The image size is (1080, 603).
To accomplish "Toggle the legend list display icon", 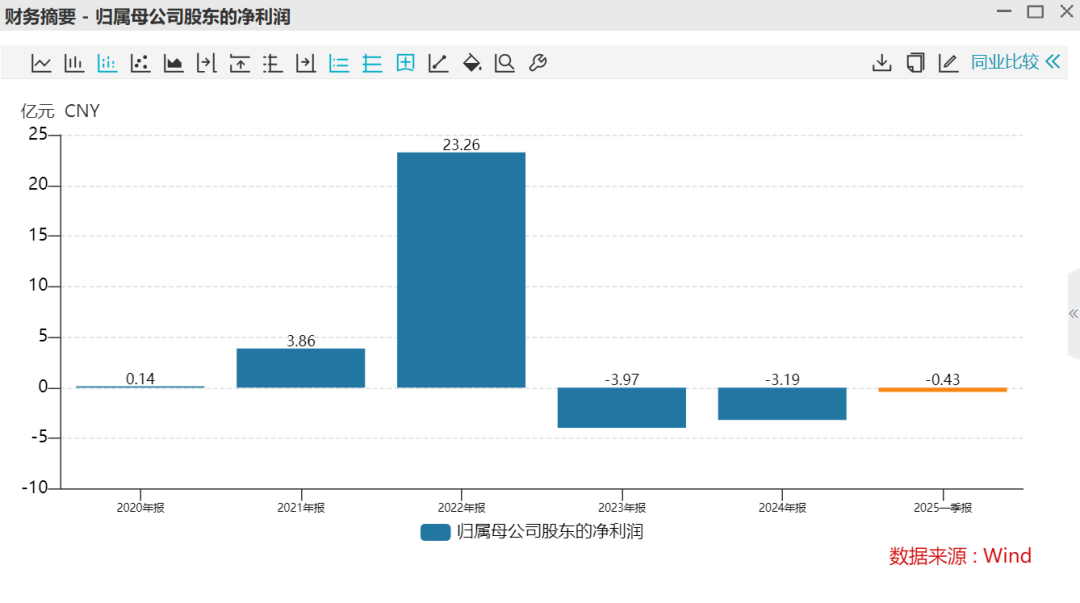I will 339,63.
